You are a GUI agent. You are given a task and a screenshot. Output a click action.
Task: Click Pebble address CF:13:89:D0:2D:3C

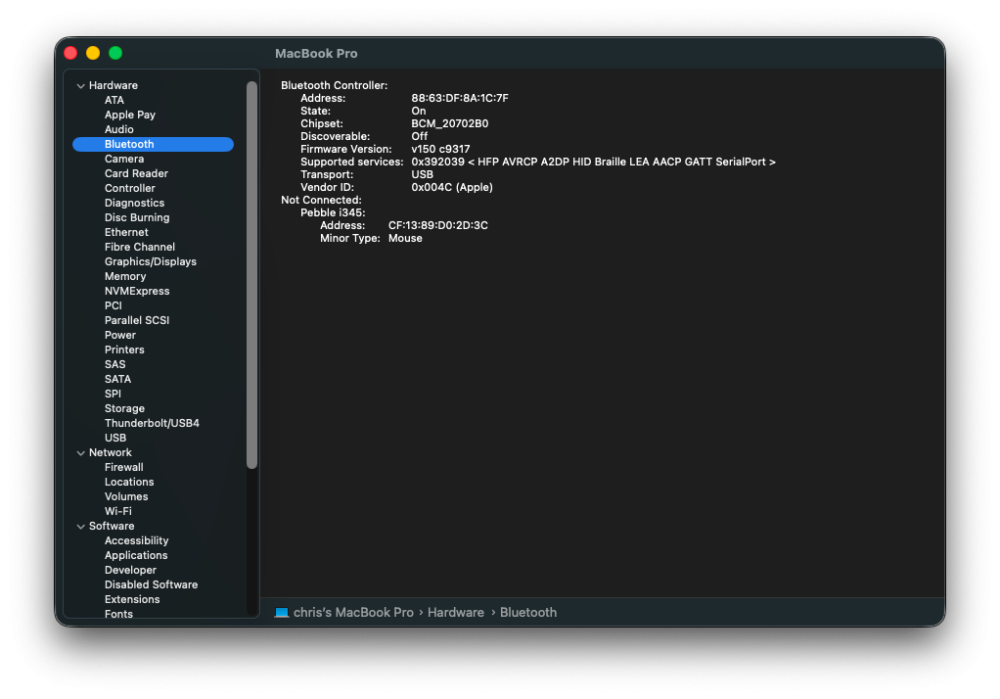(x=438, y=226)
